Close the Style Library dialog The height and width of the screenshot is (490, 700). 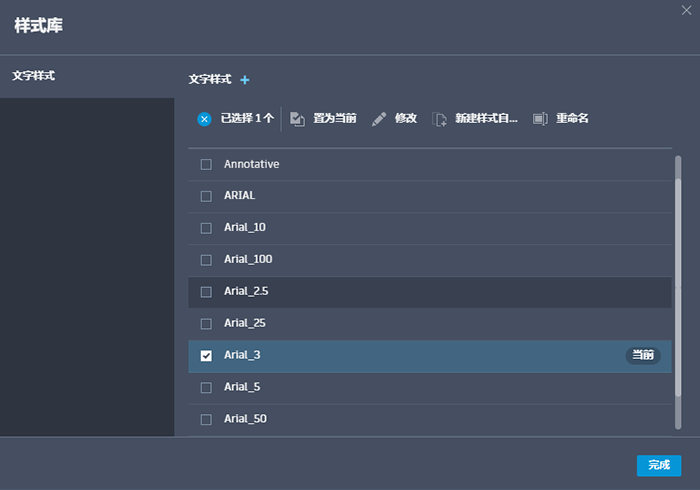685,10
